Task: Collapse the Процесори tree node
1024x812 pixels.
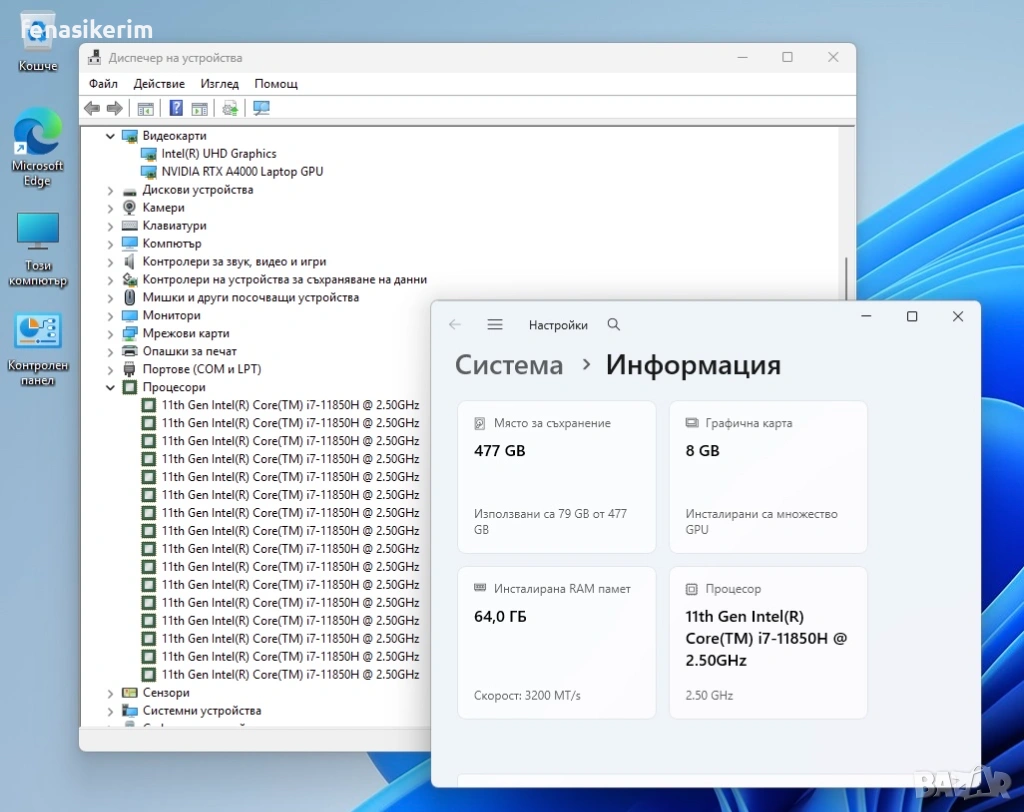Action: pyautogui.click(x=111, y=388)
